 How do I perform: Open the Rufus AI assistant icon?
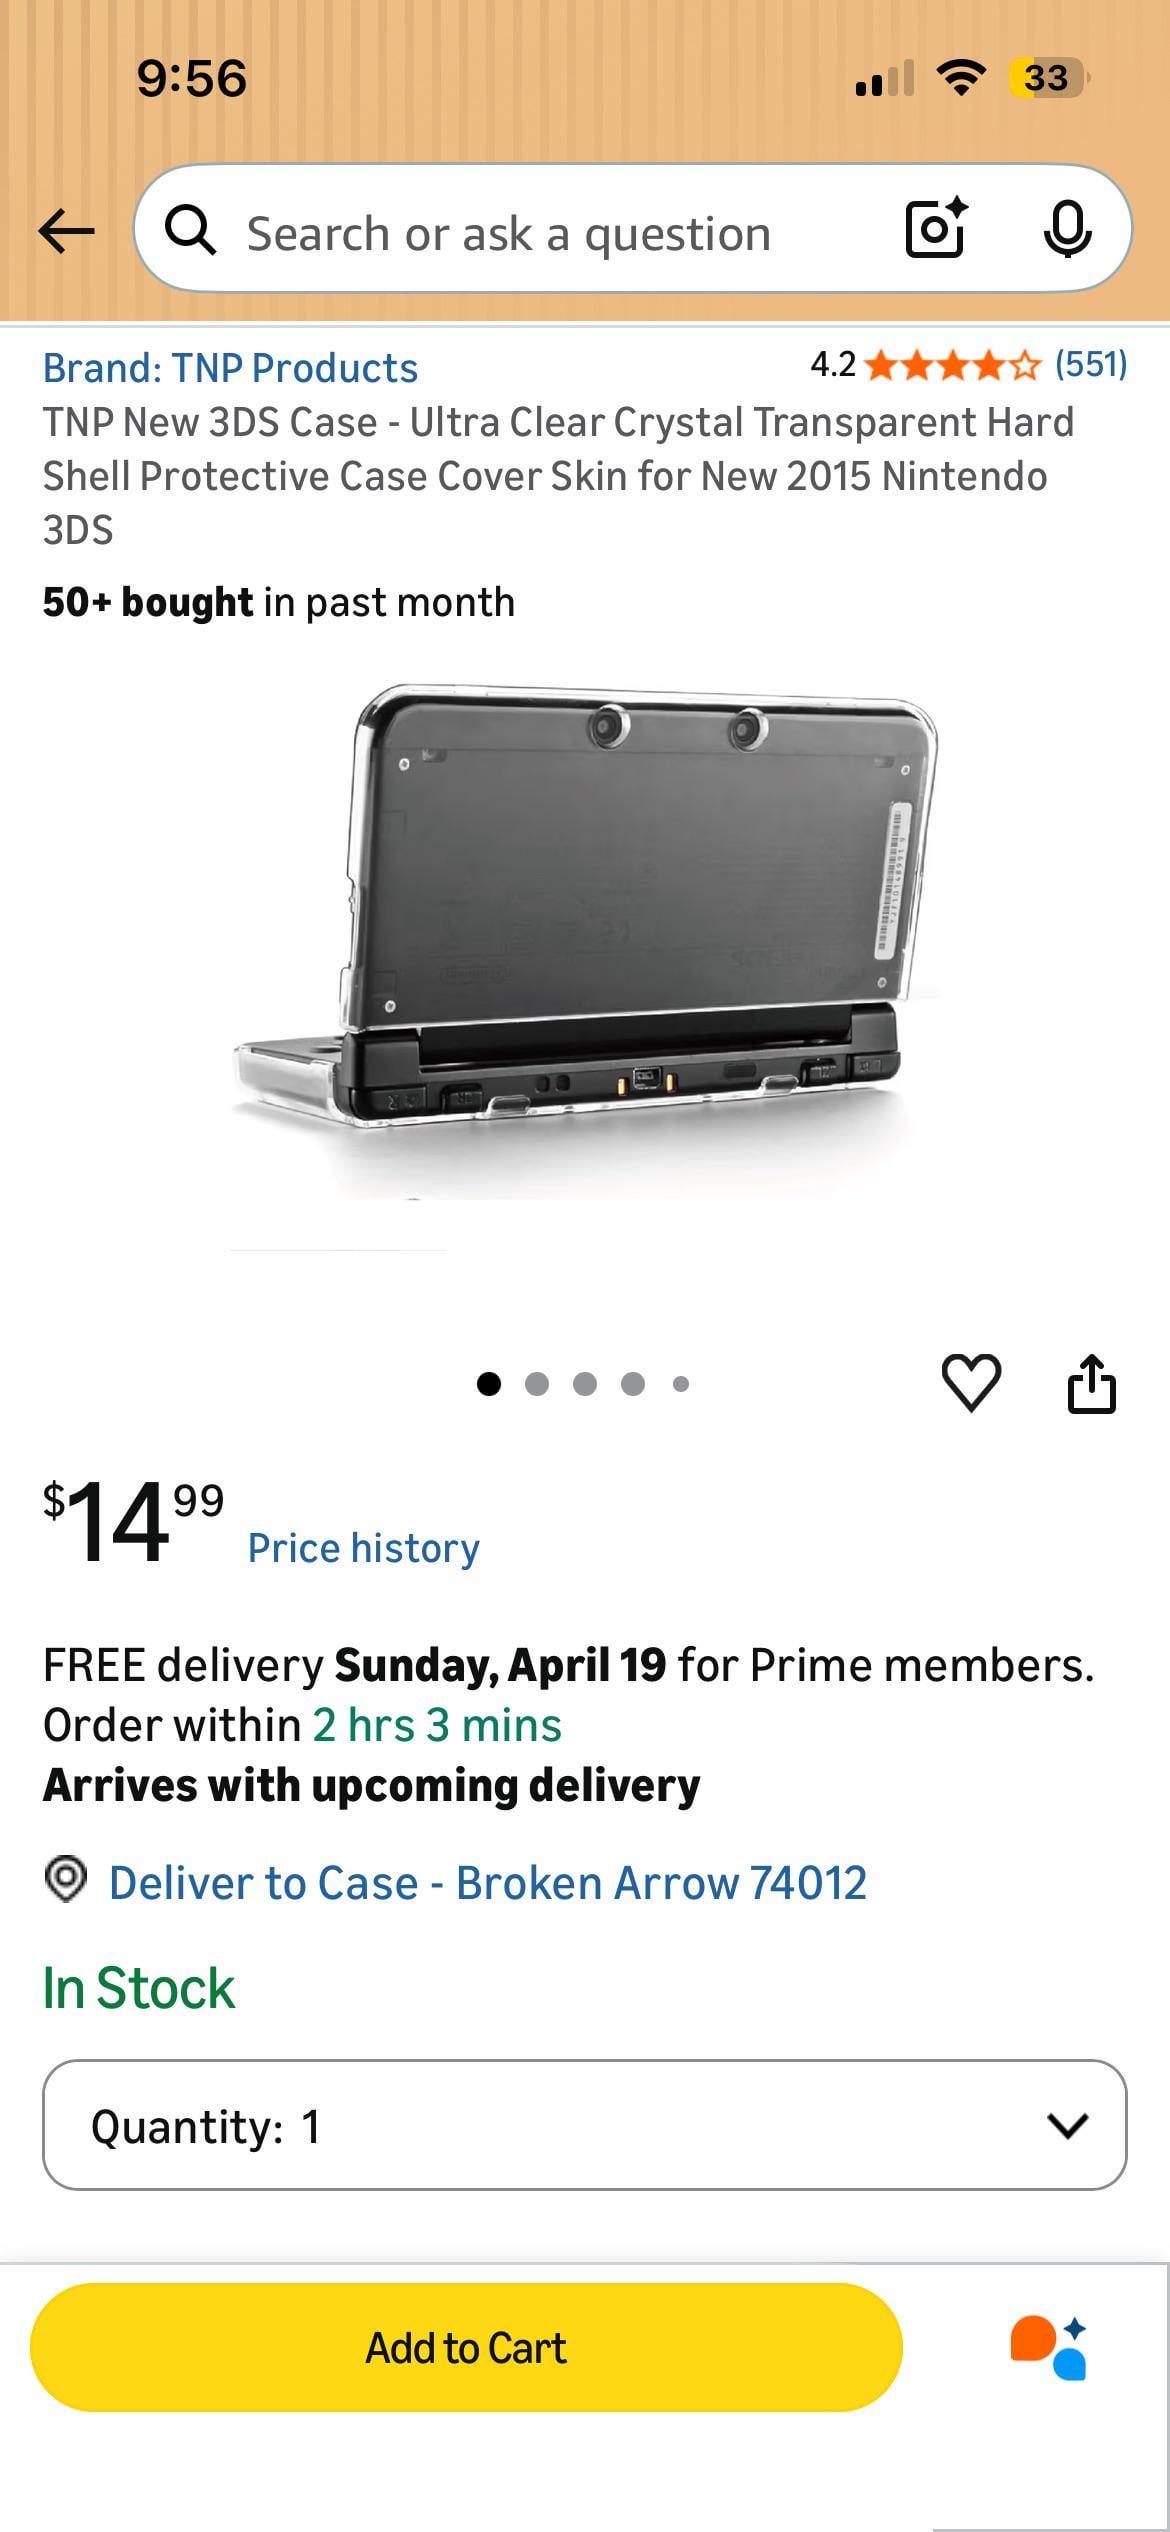point(1048,2347)
